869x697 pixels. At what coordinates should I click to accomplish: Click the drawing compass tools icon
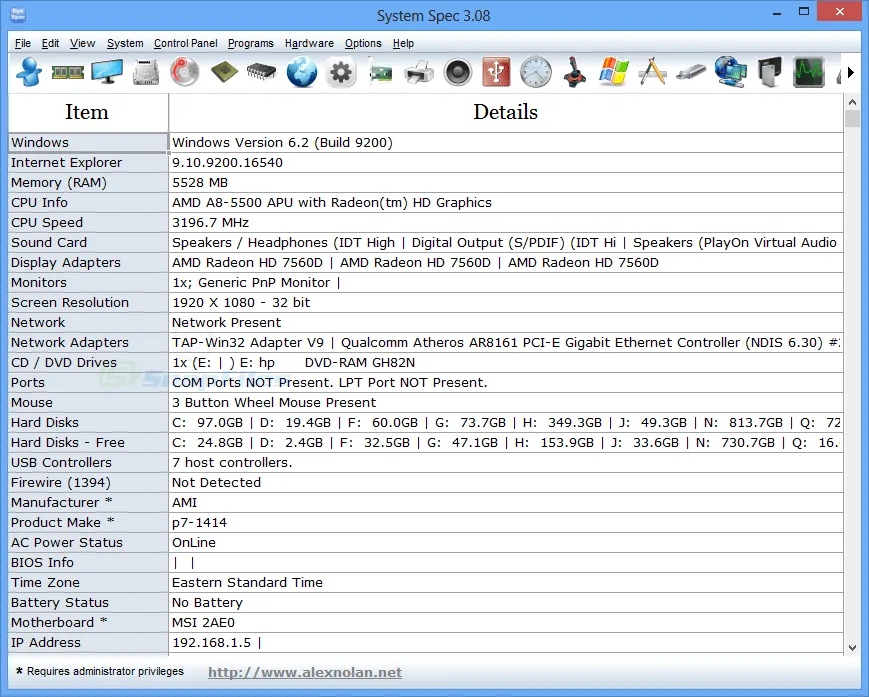click(652, 72)
